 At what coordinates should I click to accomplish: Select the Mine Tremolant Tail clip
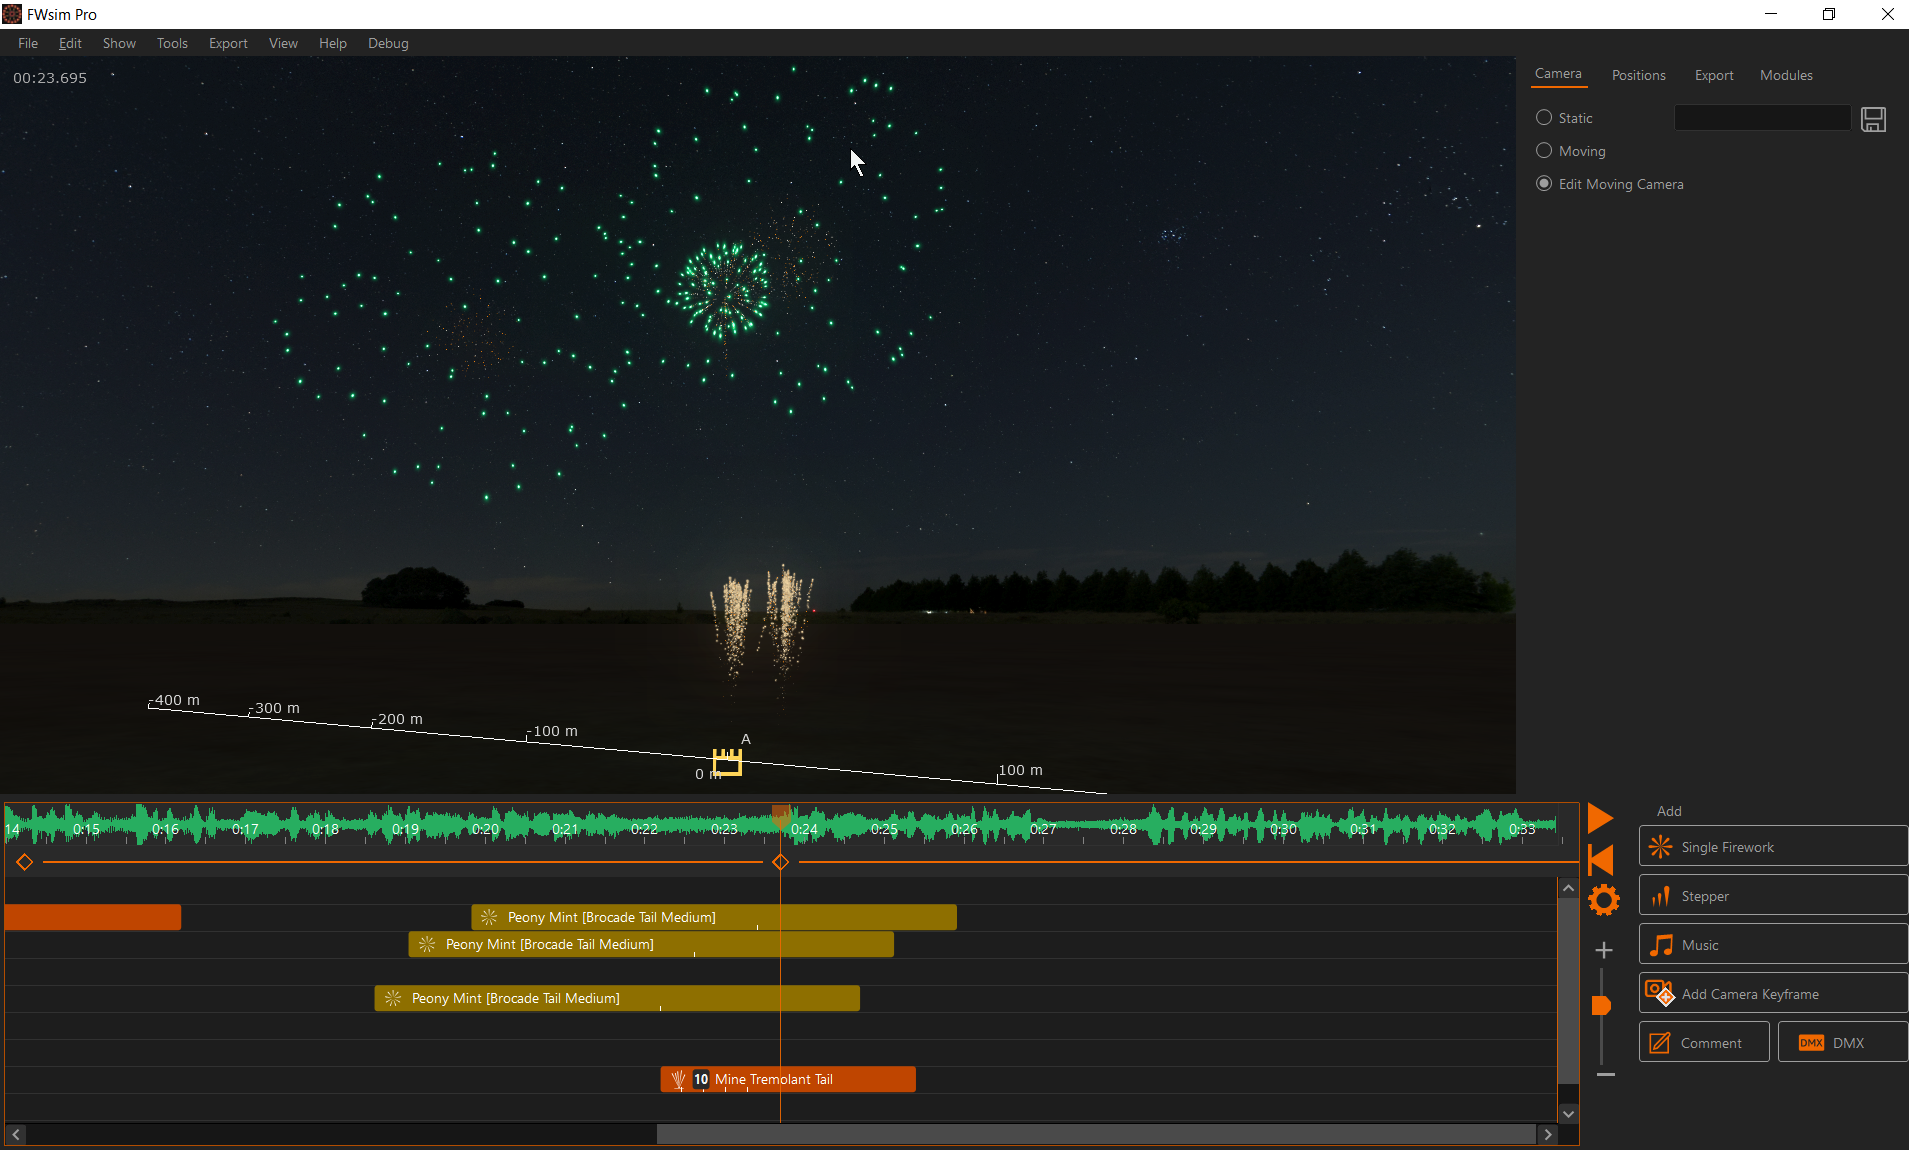[x=788, y=1079]
